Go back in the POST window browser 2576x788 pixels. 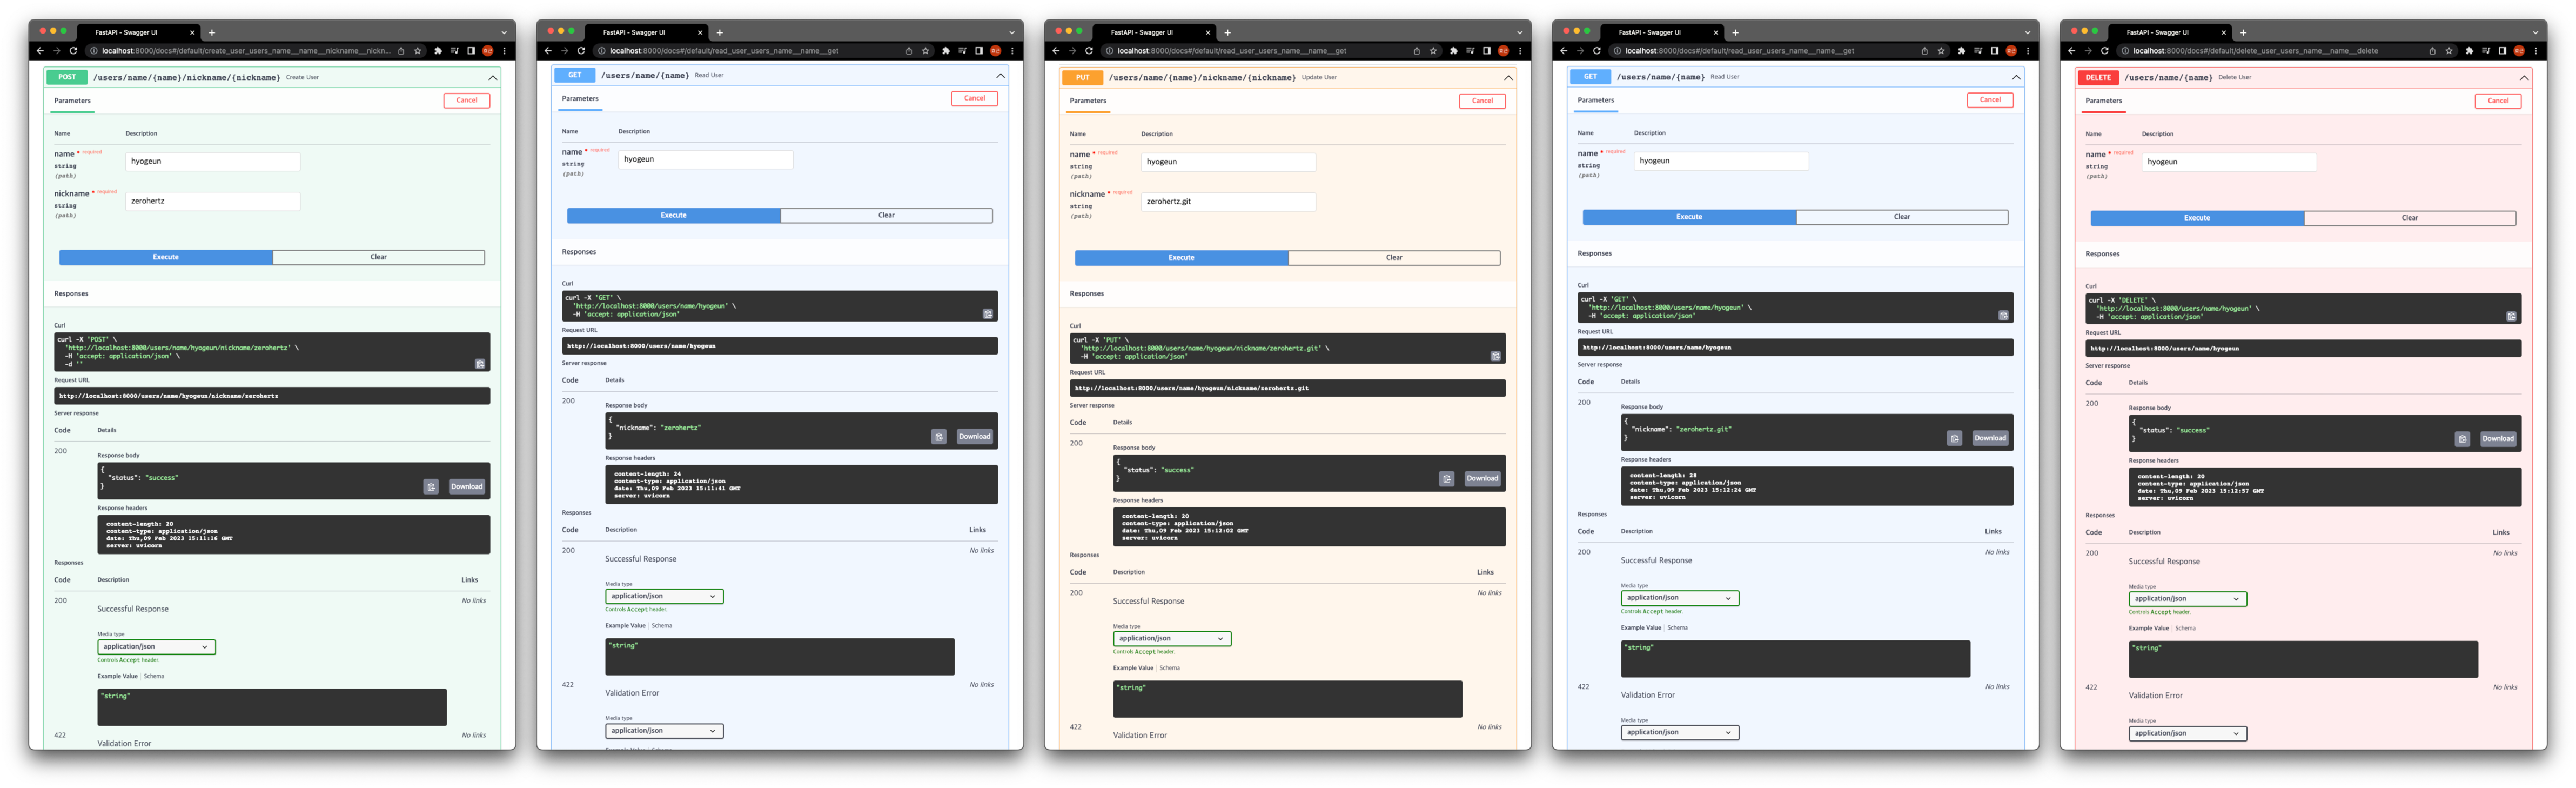point(40,51)
